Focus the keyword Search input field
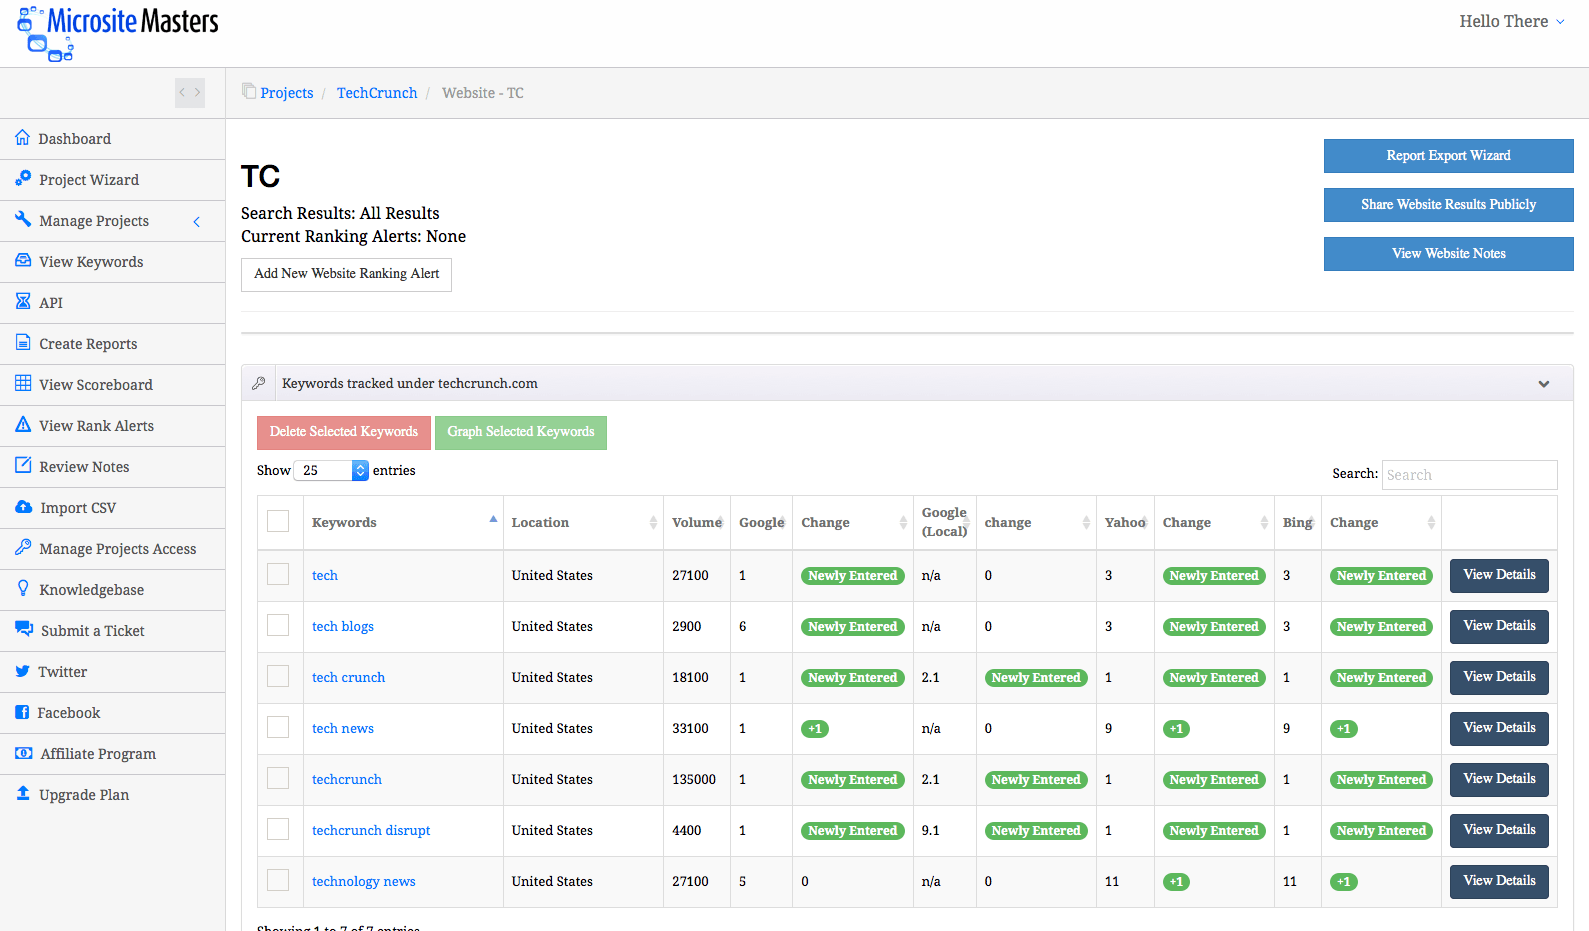This screenshot has width=1589, height=931. point(1468,475)
